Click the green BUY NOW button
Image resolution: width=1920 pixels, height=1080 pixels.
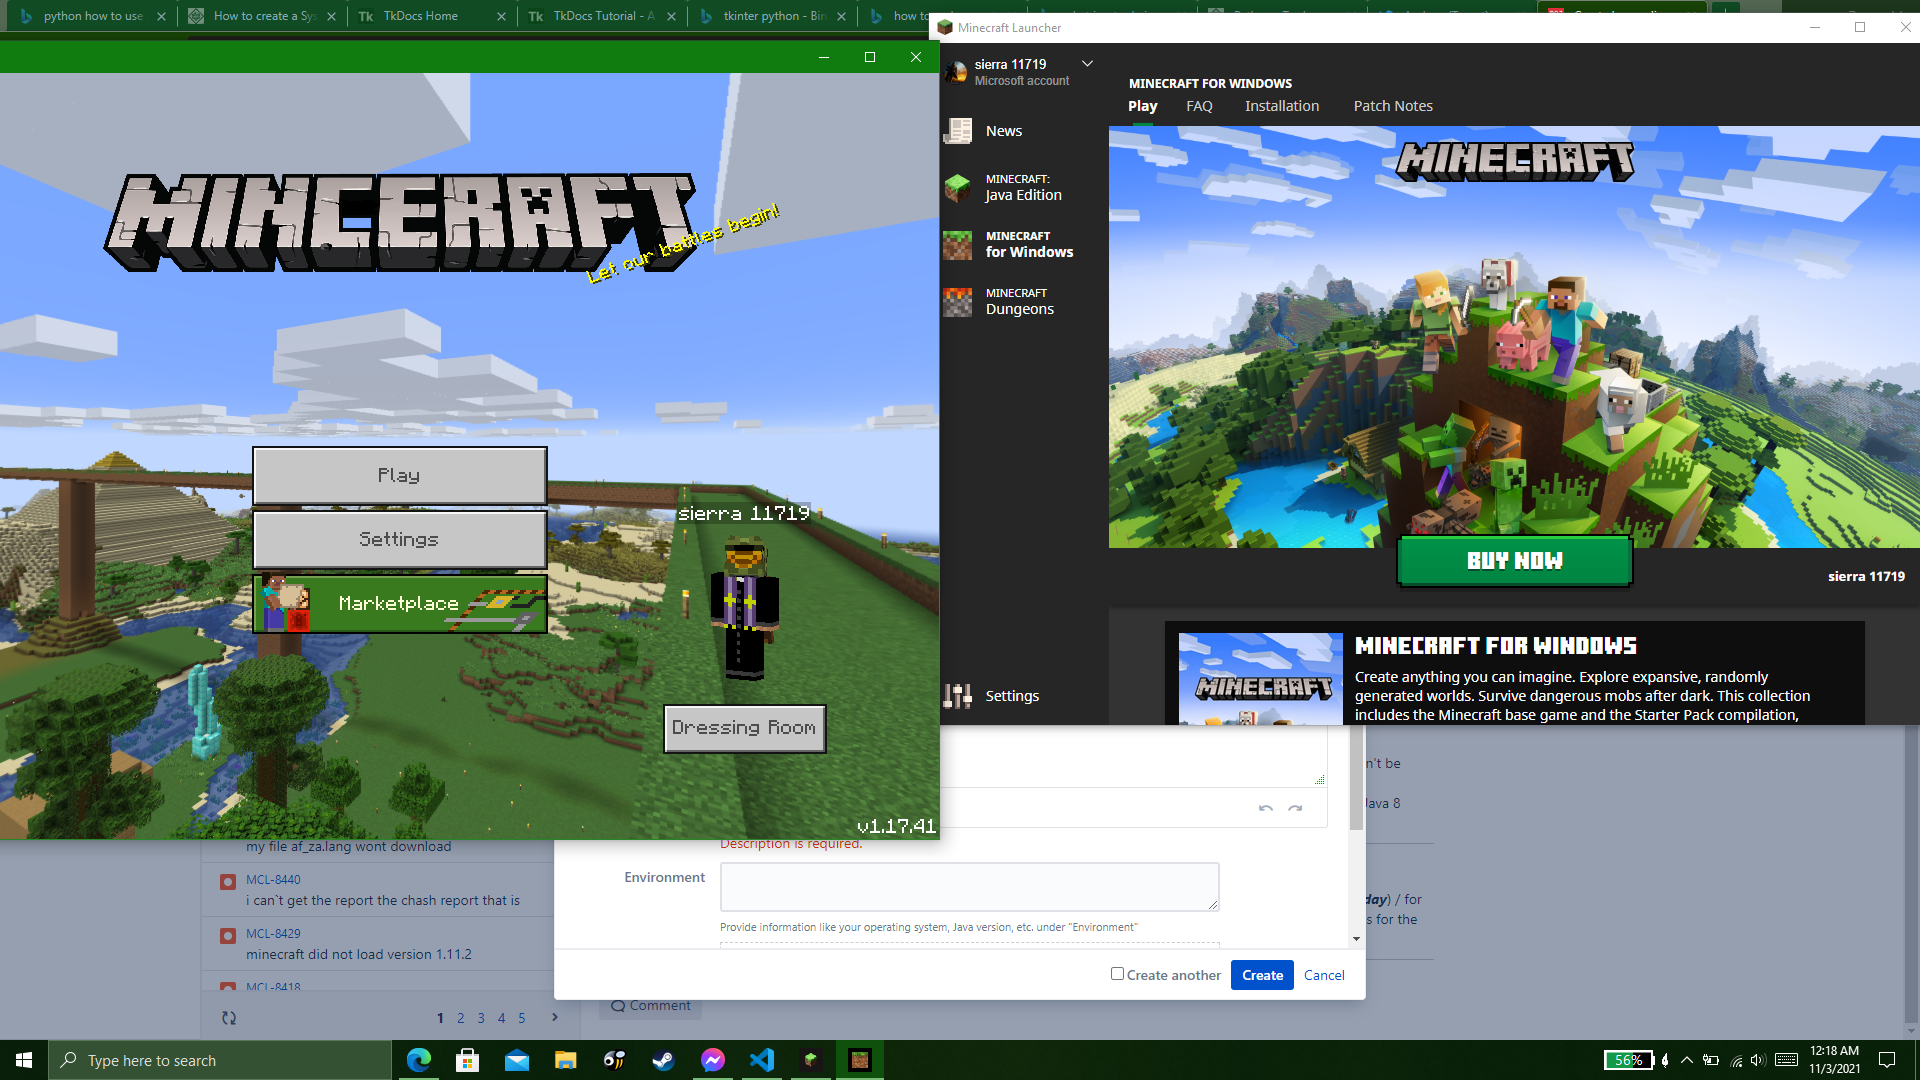[x=1514, y=561]
